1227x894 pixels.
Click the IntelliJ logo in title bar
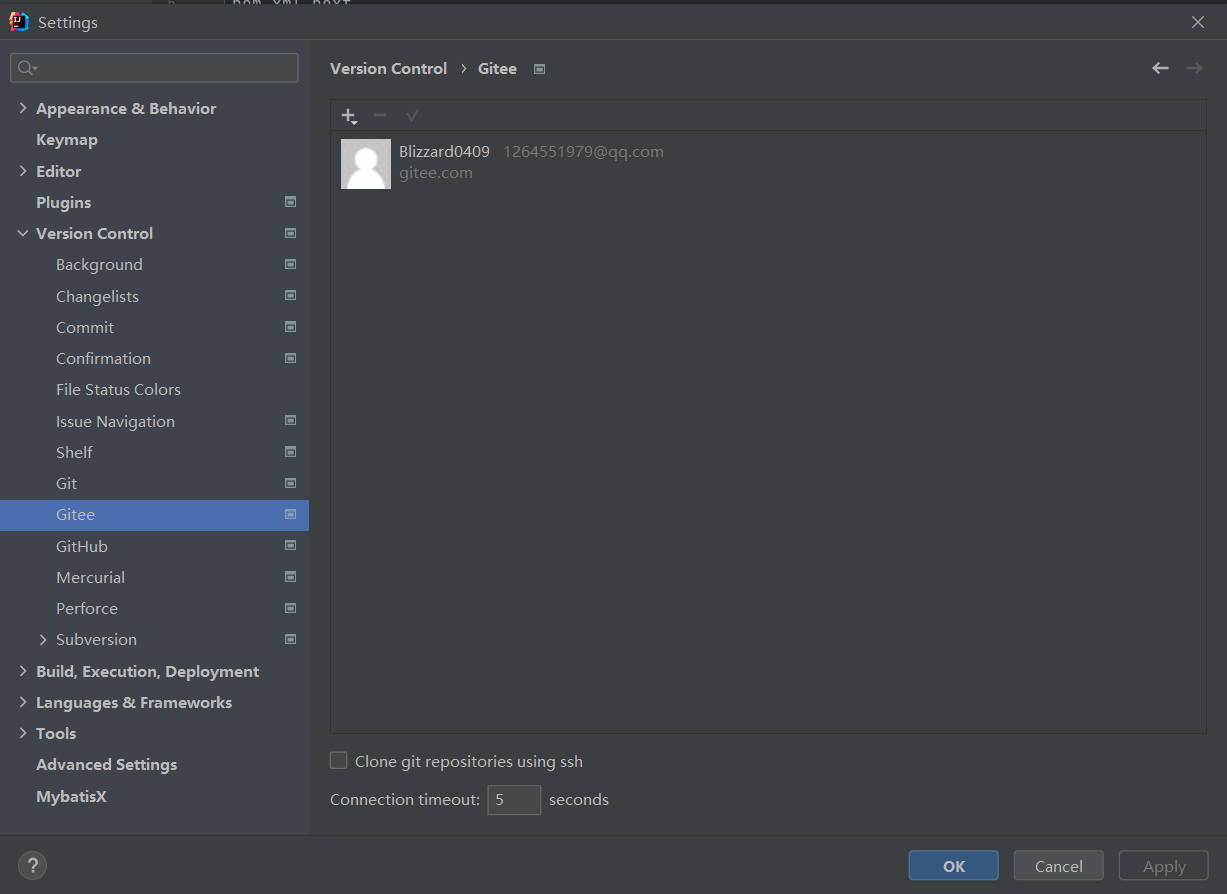[x=19, y=21]
